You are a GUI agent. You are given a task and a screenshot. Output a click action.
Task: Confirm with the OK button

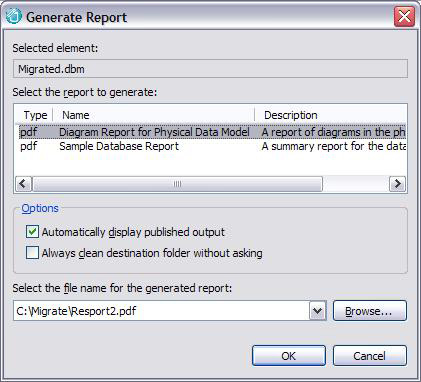tap(289, 356)
